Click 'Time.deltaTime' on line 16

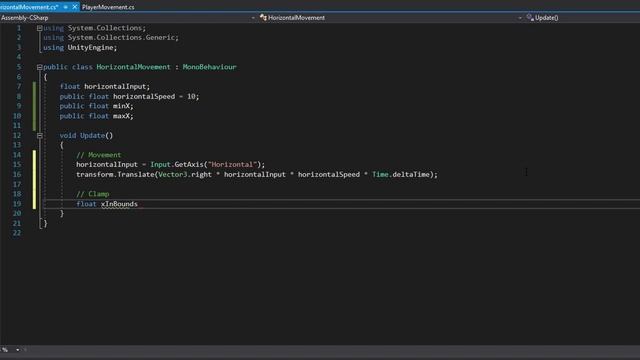[400, 175]
